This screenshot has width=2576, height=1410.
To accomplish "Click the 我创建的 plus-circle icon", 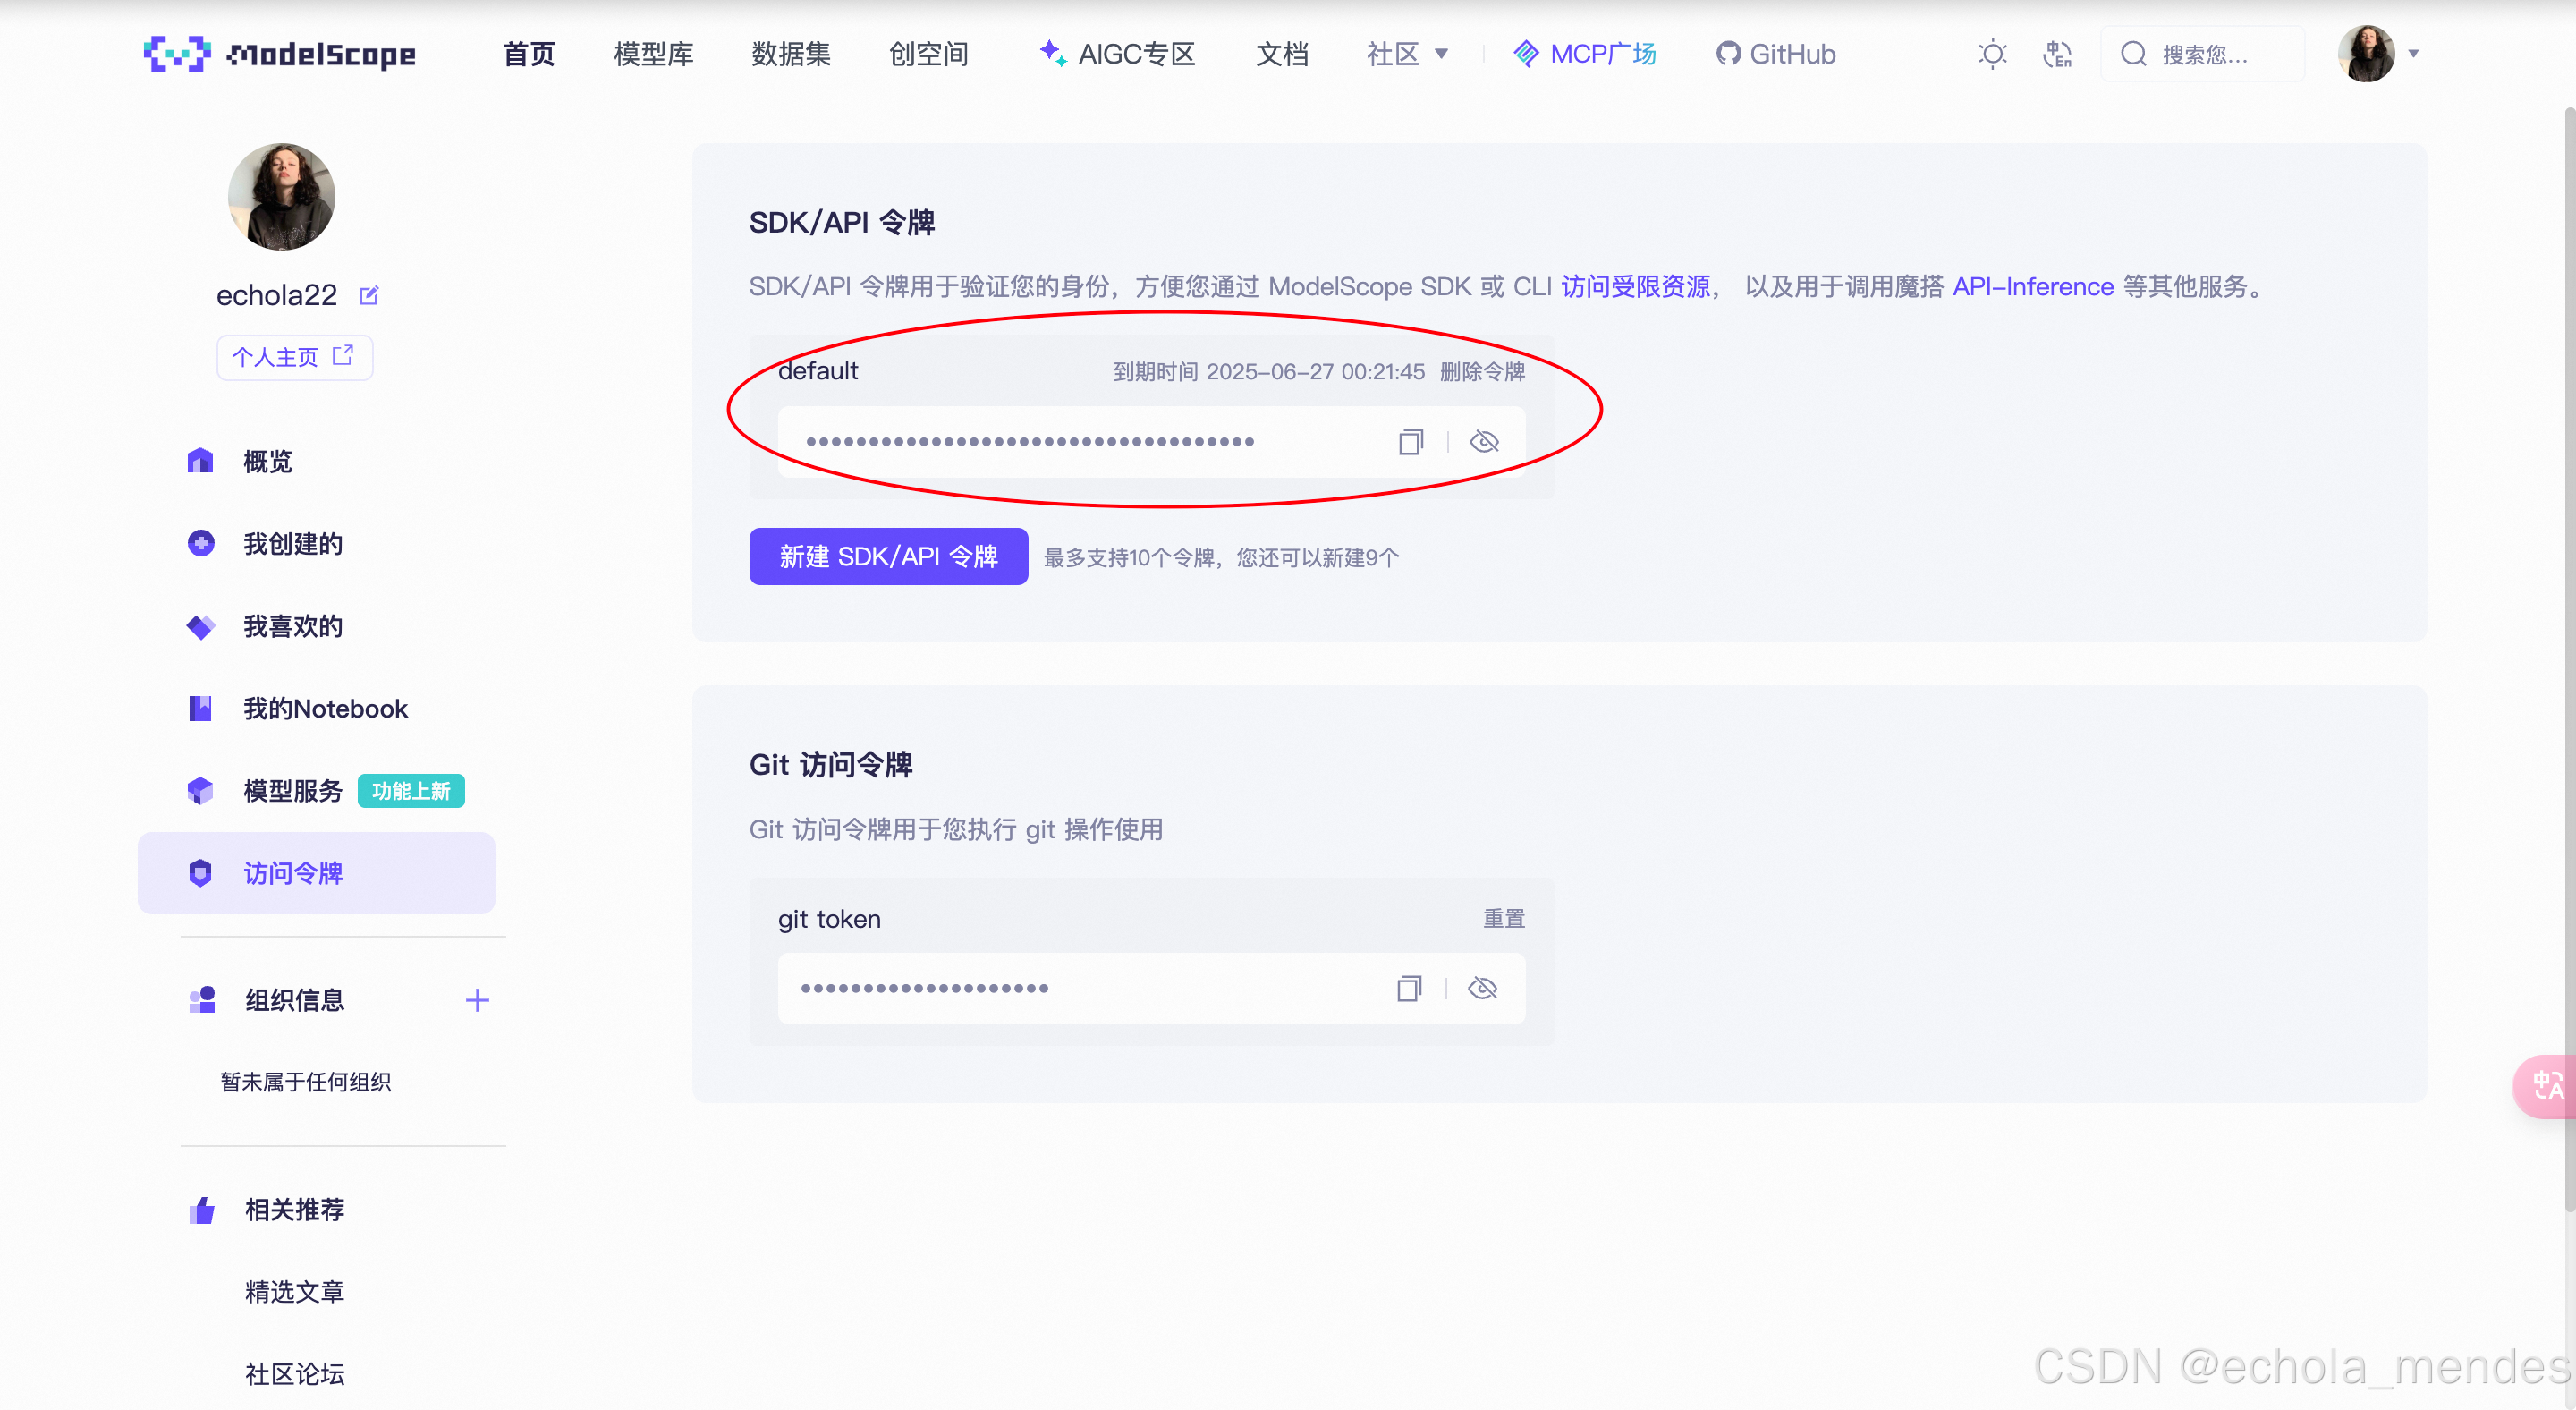I will click(x=200, y=543).
